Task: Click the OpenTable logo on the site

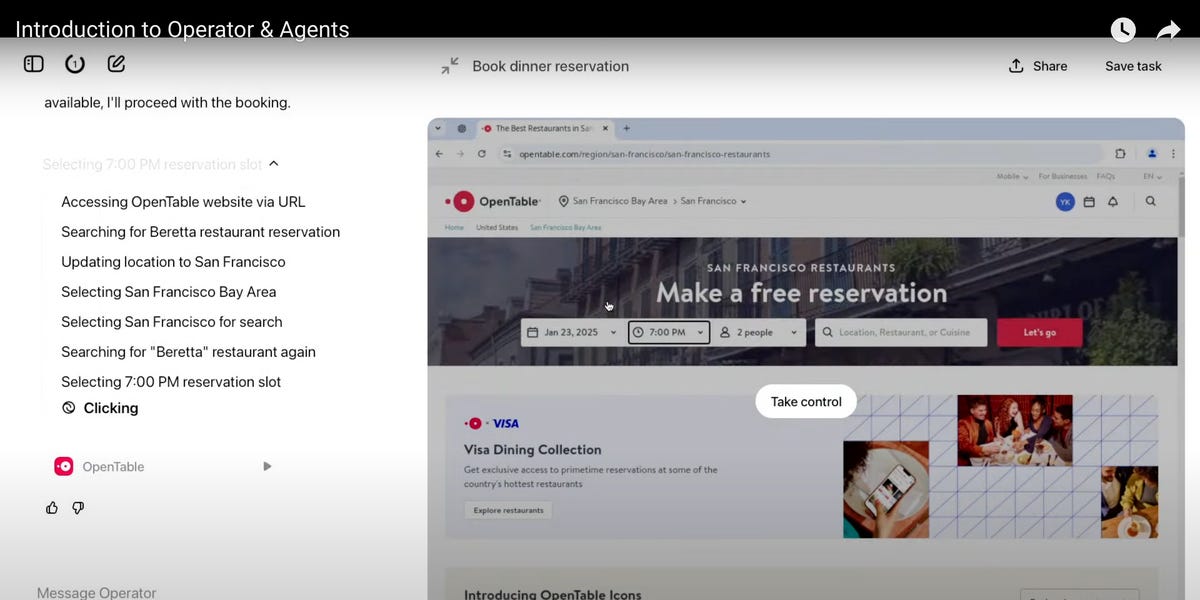Action: coord(493,201)
